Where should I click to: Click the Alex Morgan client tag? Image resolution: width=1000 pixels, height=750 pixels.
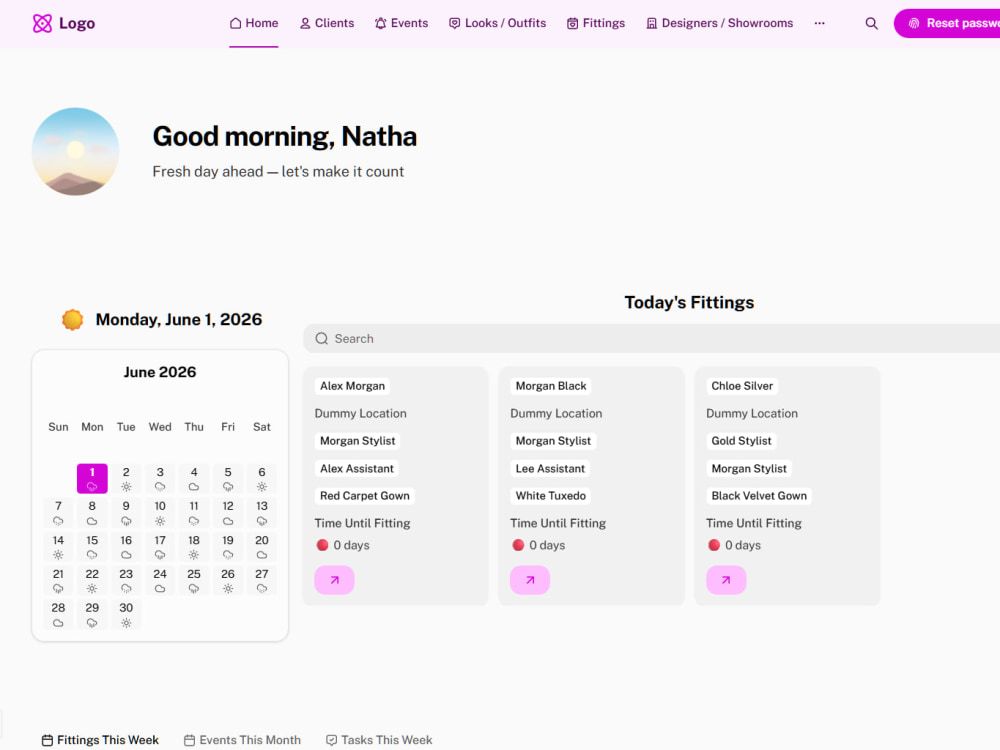coord(352,386)
